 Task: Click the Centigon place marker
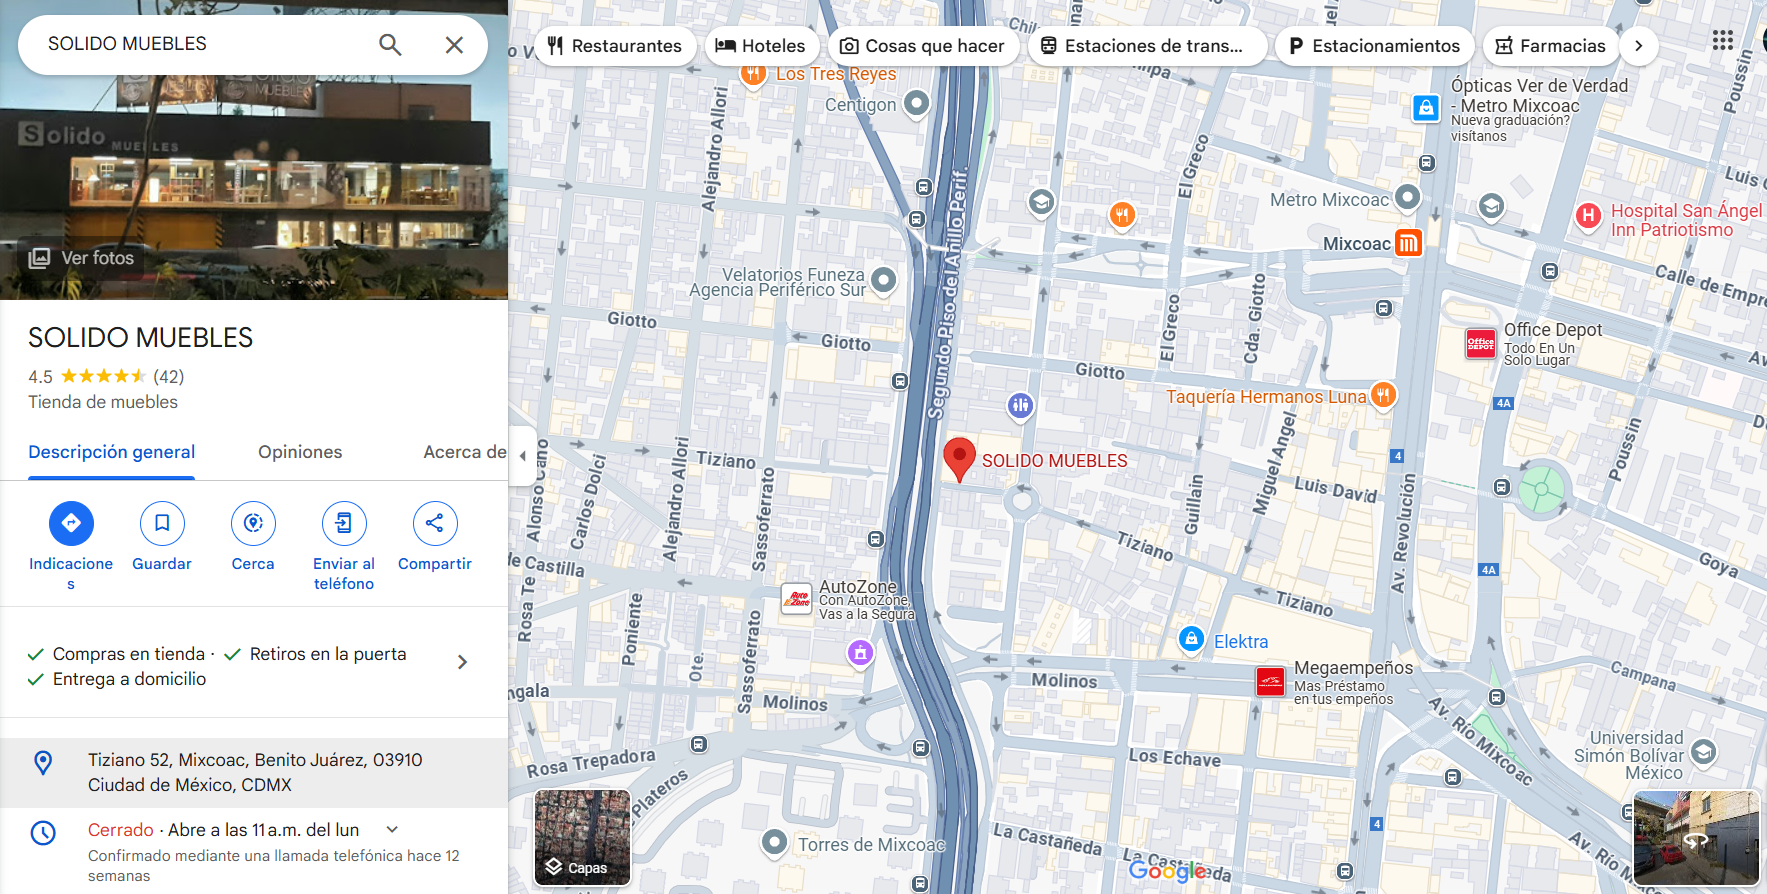(917, 102)
